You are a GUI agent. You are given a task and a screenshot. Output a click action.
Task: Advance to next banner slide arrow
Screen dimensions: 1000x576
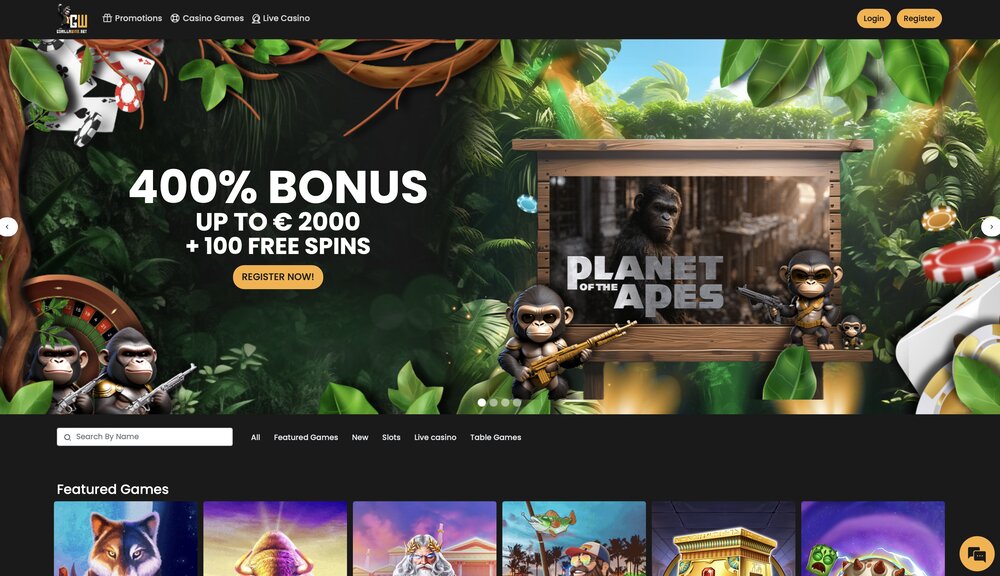coord(991,227)
